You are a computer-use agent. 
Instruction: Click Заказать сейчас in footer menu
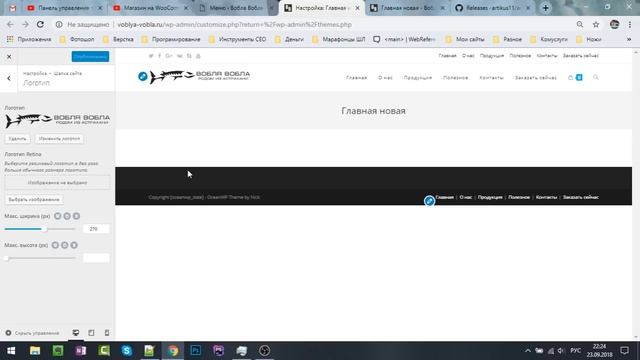tap(580, 197)
